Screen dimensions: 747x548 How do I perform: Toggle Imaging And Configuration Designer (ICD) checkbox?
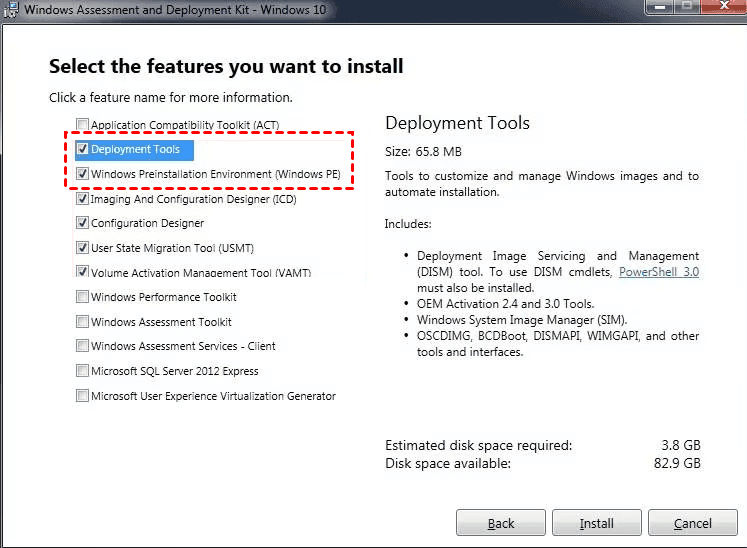(x=82, y=199)
